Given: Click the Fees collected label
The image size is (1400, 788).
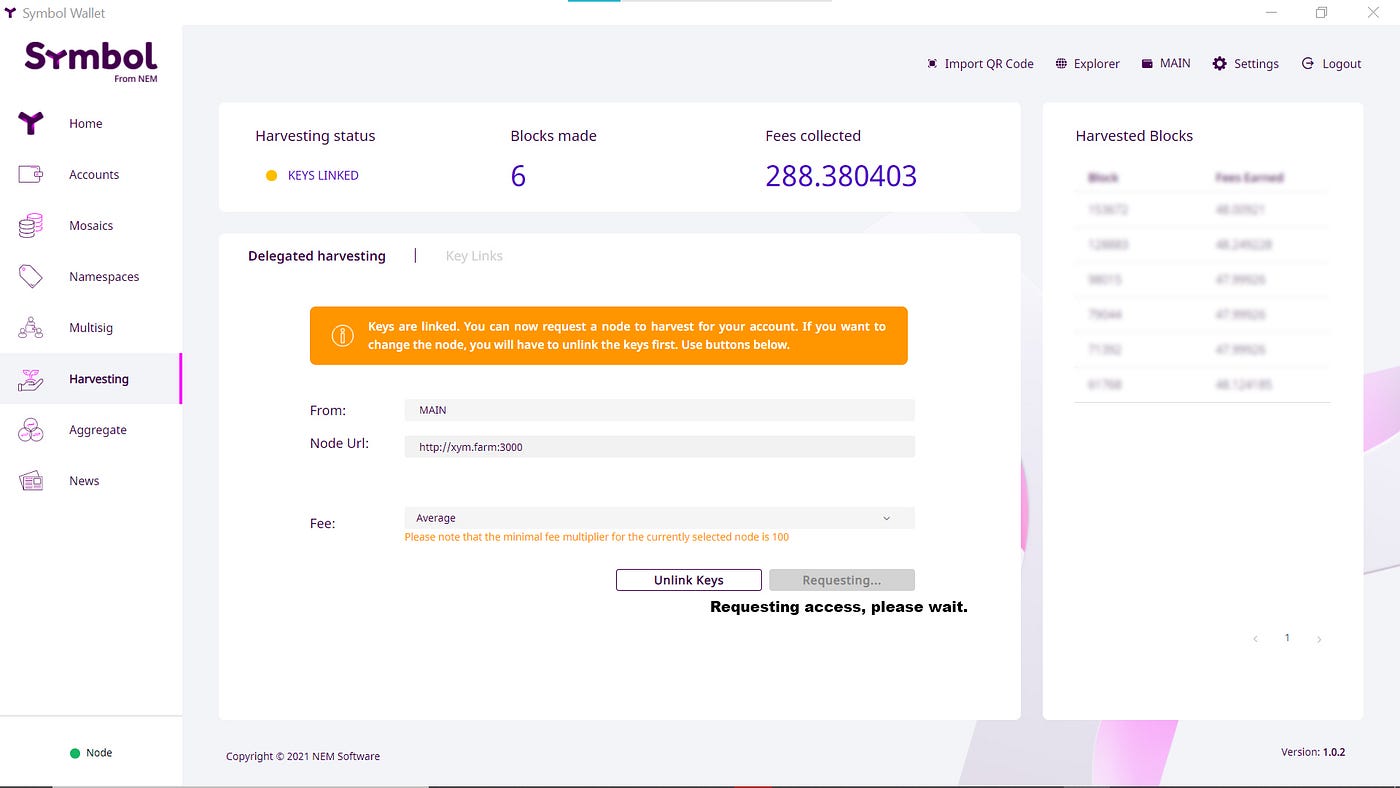Looking at the screenshot, I should (x=813, y=136).
